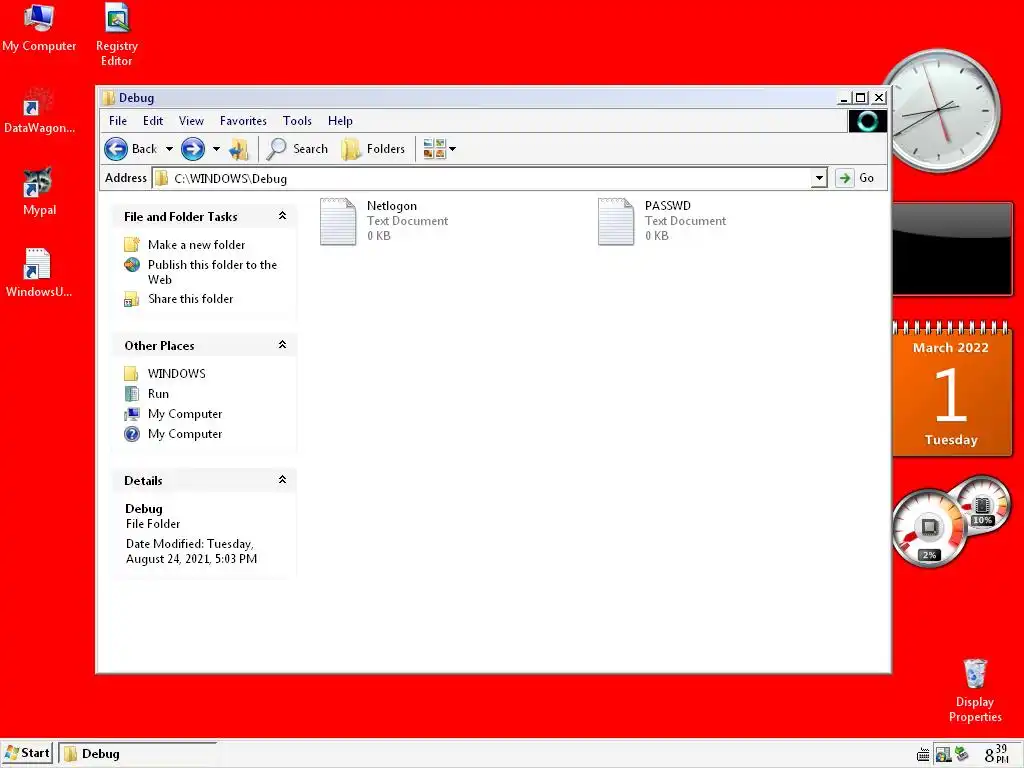Select the Mypal raccoon shortcut
The width and height of the screenshot is (1024, 768).
click(x=39, y=191)
